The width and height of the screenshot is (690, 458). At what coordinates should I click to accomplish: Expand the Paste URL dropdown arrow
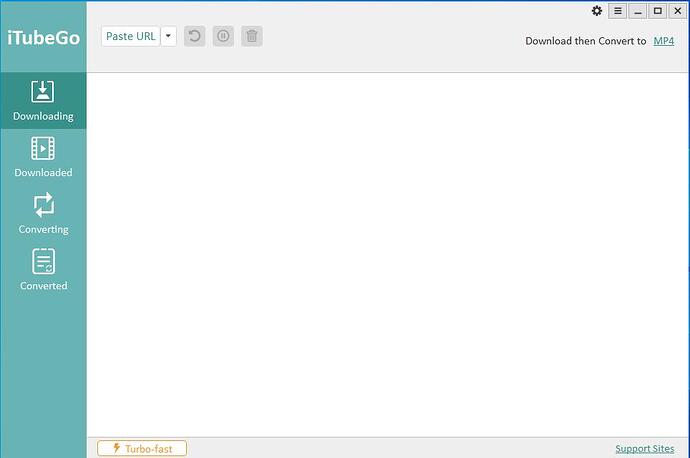pyautogui.click(x=169, y=36)
